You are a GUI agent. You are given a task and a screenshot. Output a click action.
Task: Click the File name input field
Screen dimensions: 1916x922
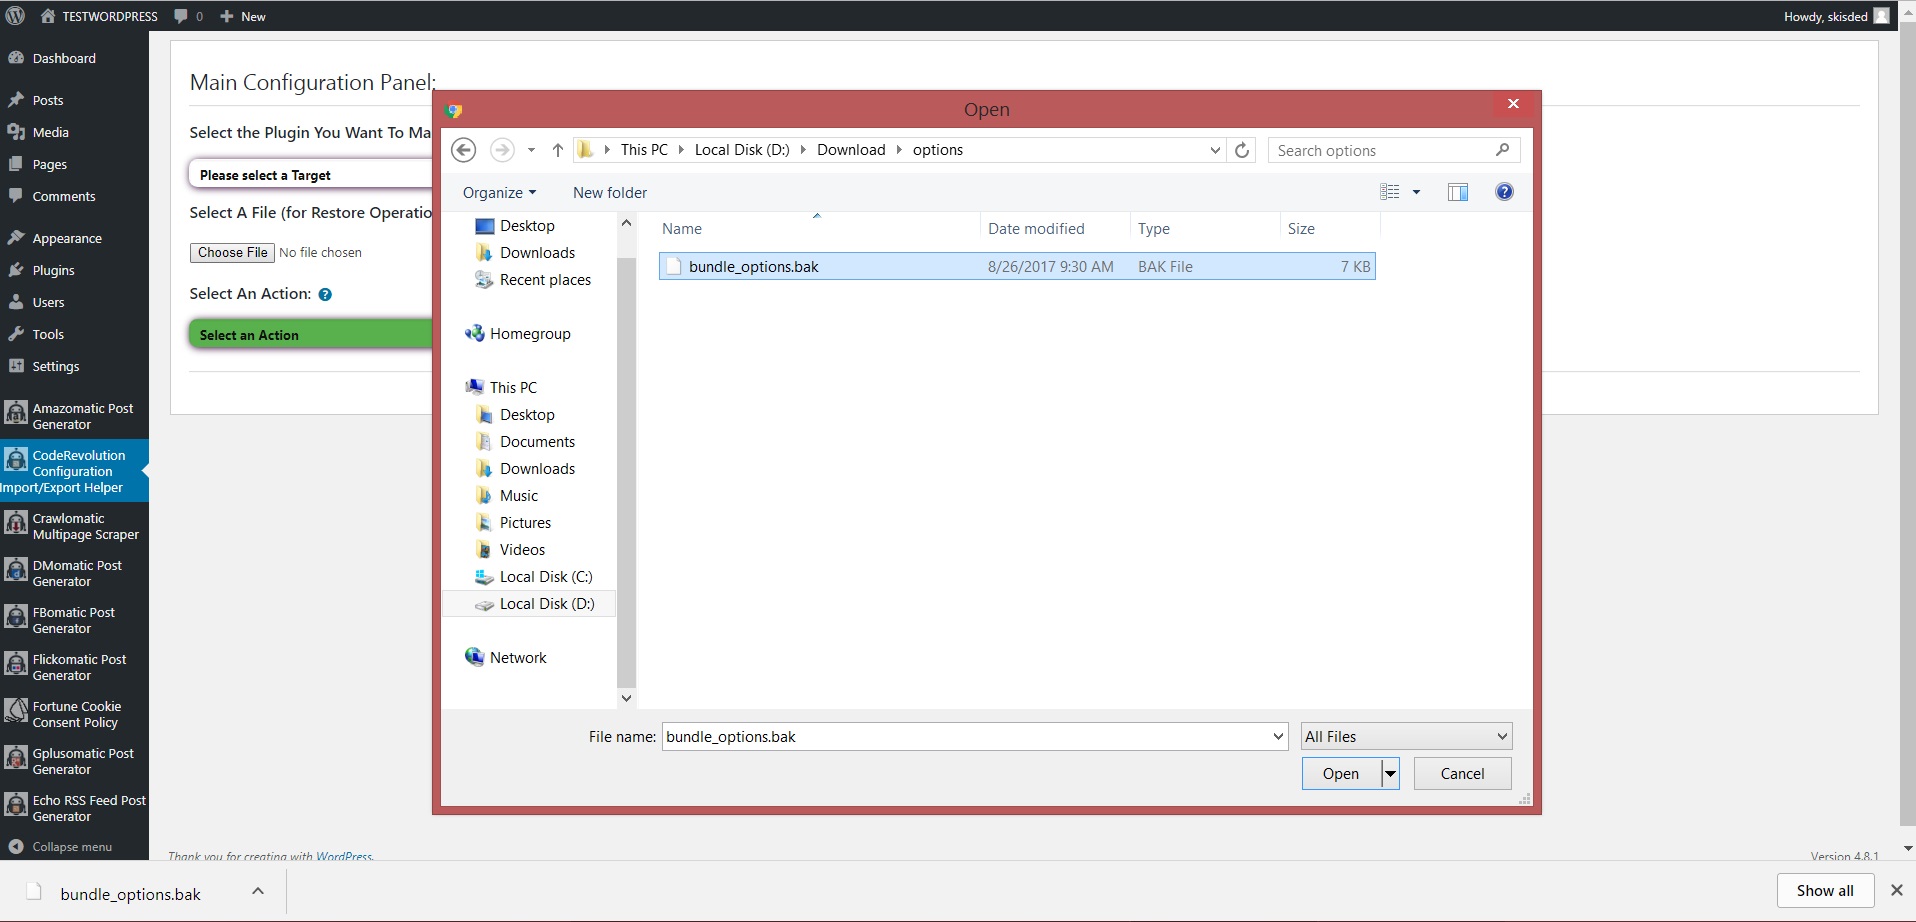[974, 737]
